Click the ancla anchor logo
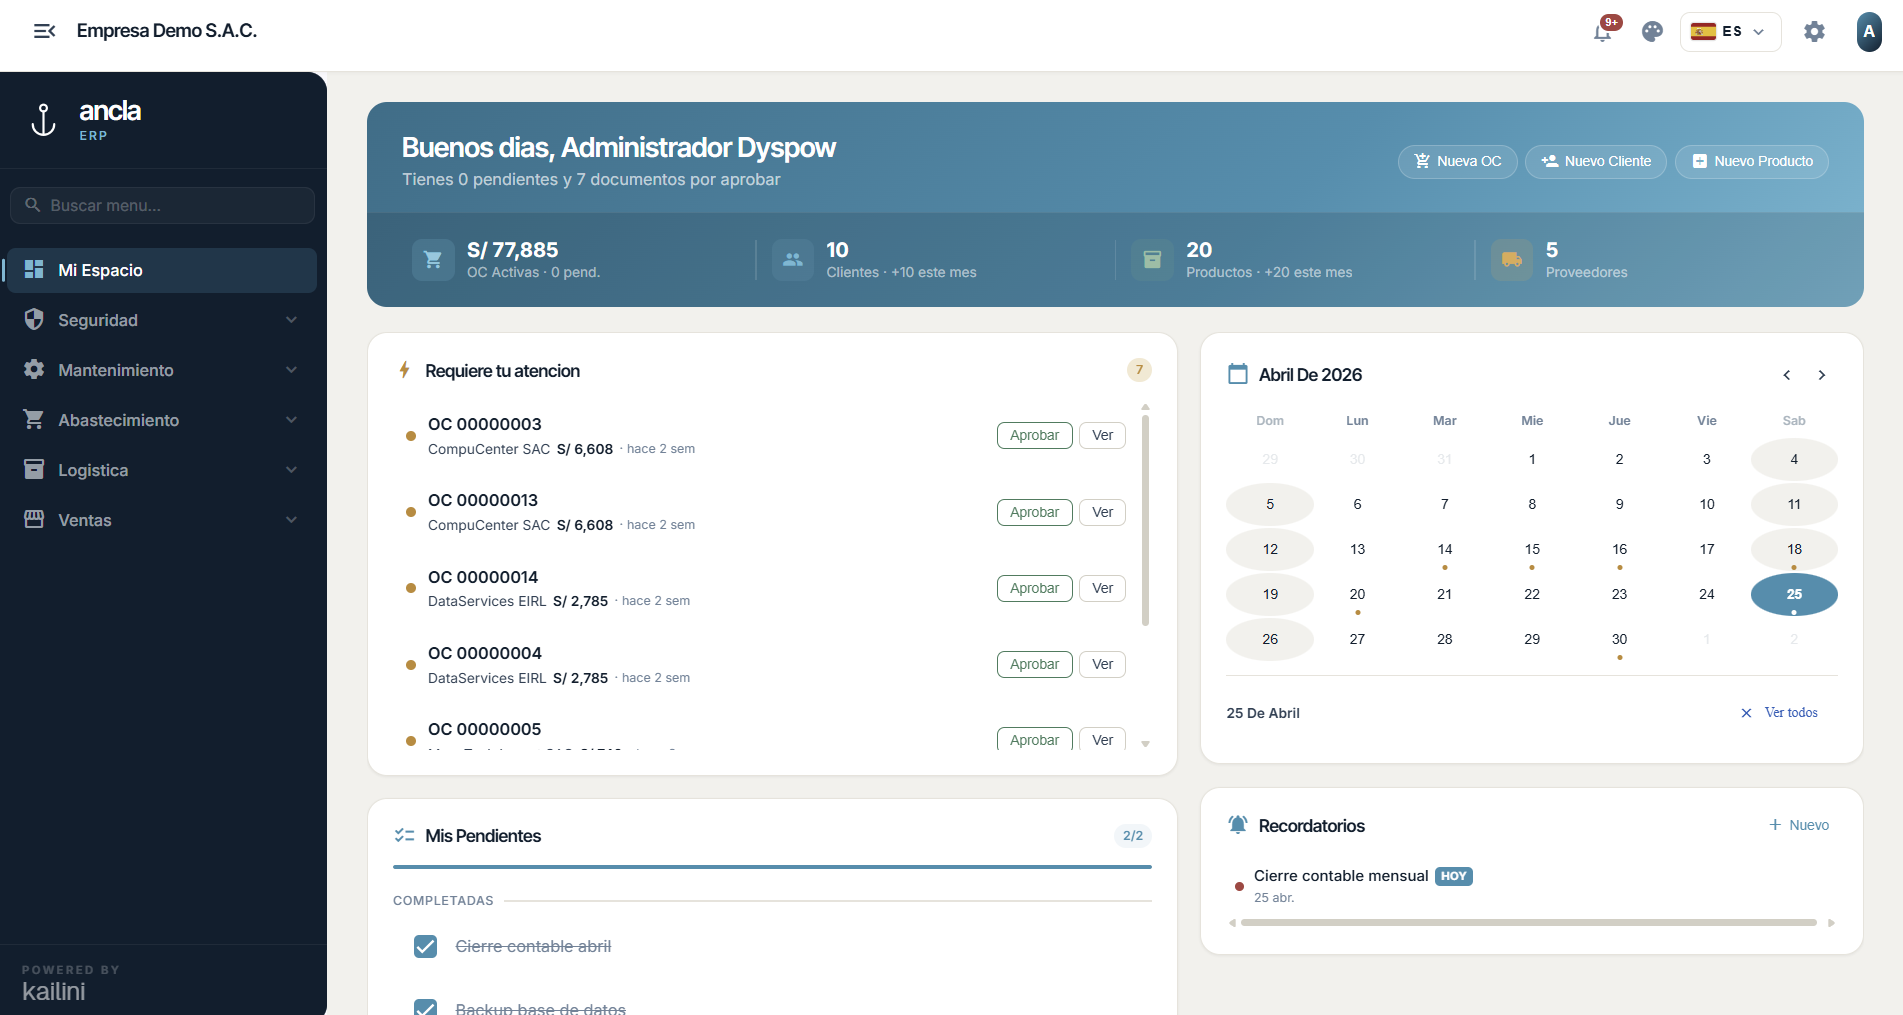This screenshot has width=1903, height=1015. (43, 120)
